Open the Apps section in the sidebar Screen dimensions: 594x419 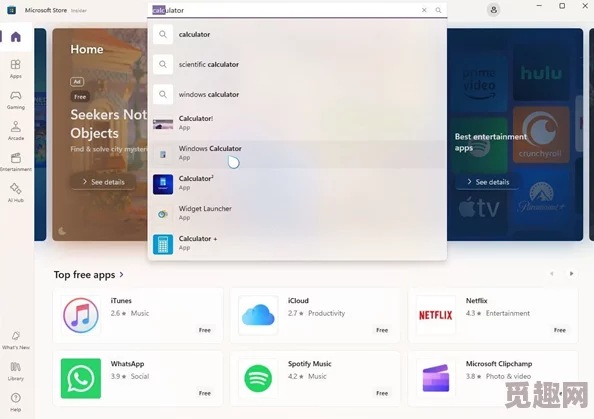pos(16,69)
